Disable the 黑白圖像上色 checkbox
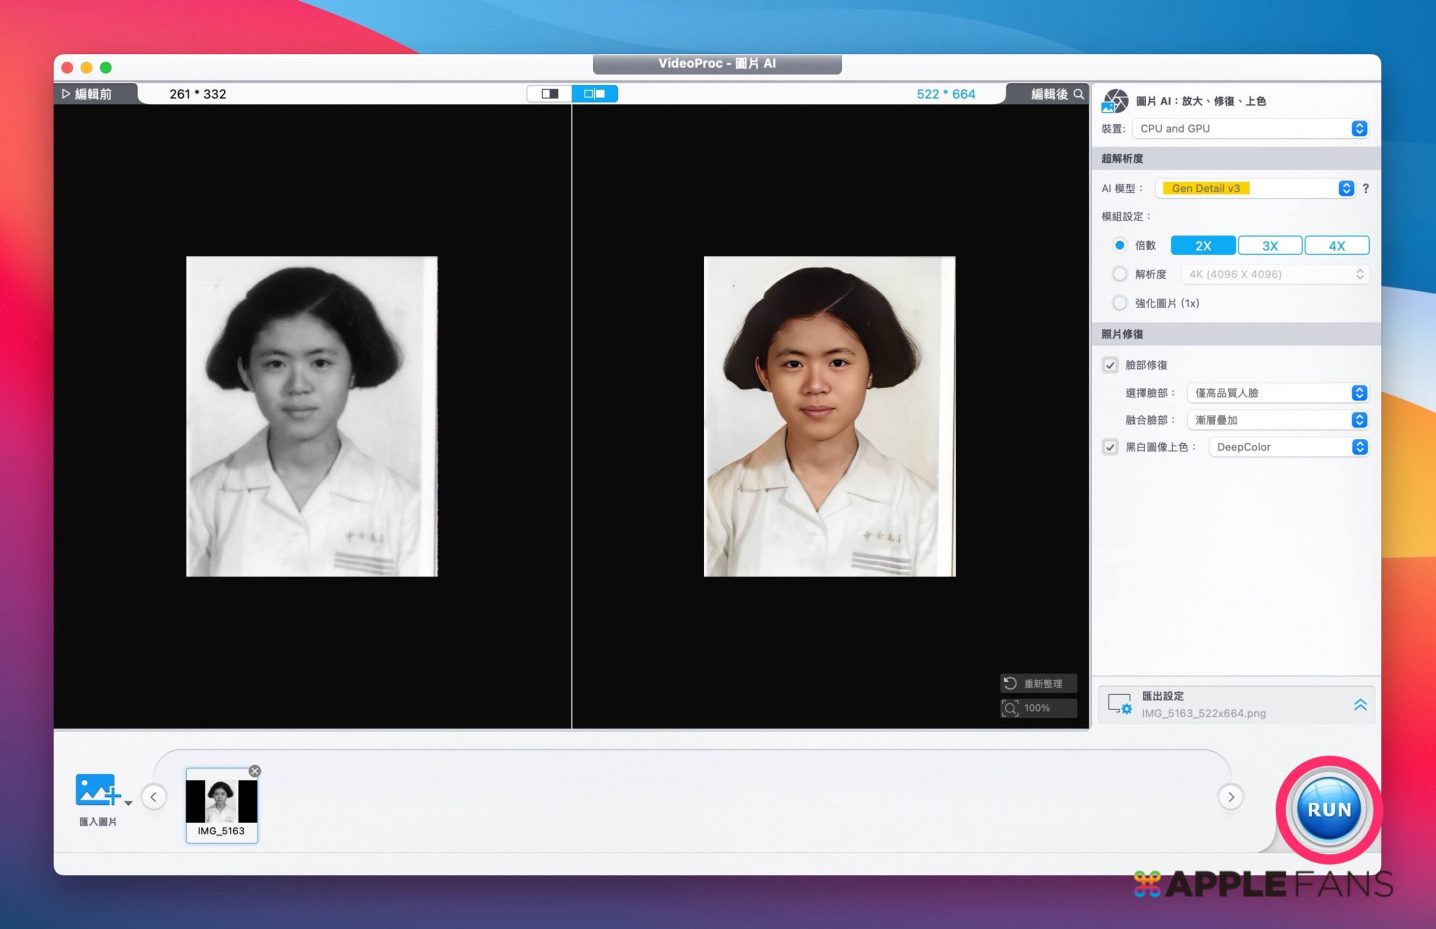This screenshot has height=929, width=1436. [x=1110, y=447]
